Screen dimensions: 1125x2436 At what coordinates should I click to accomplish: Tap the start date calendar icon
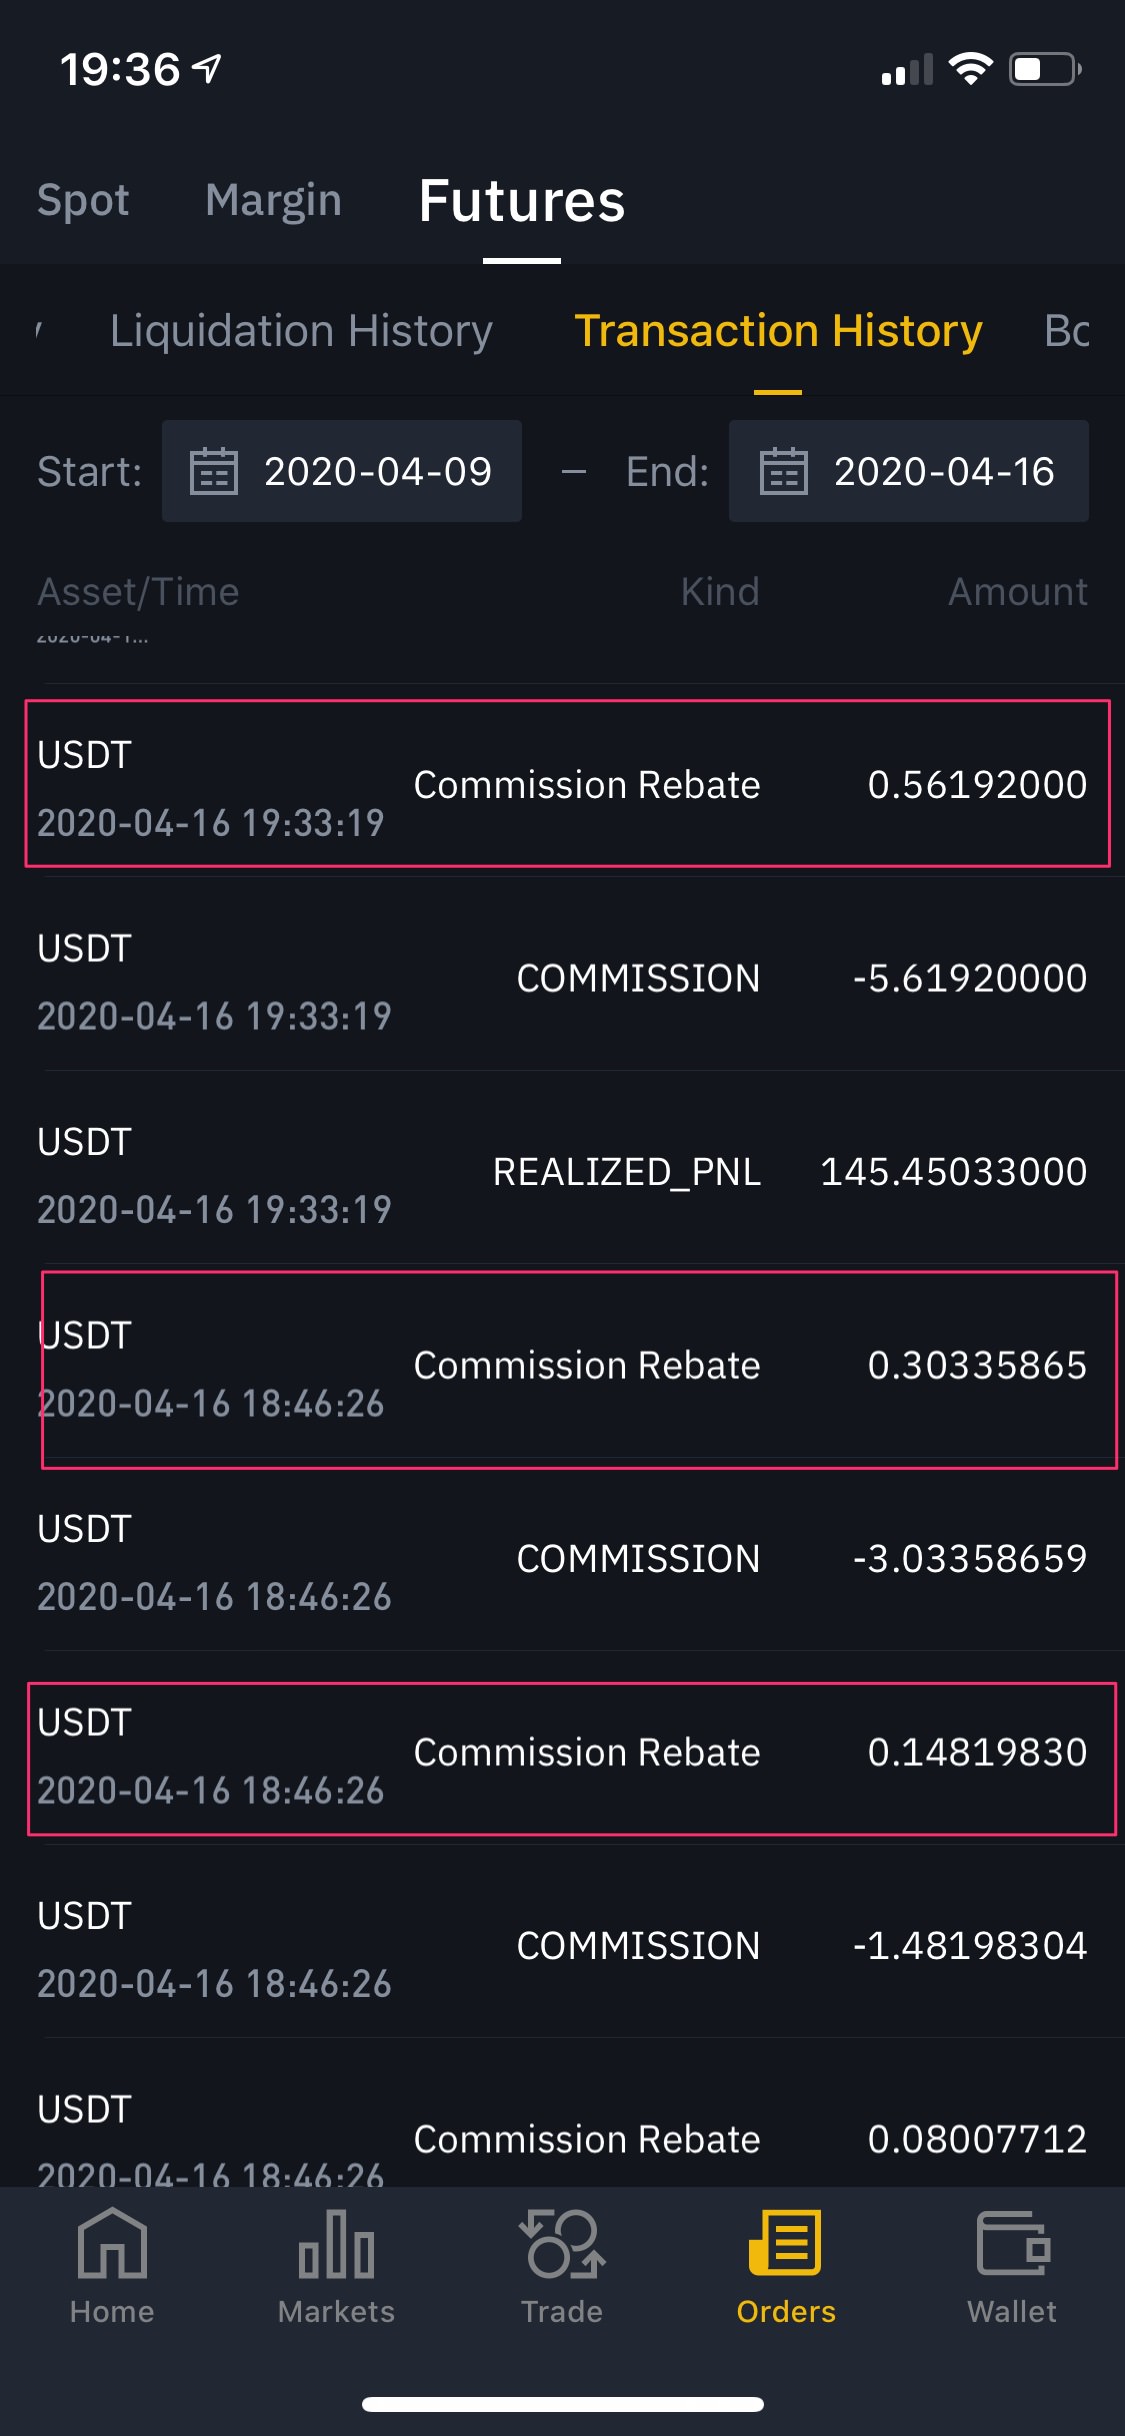click(x=214, y=471)
